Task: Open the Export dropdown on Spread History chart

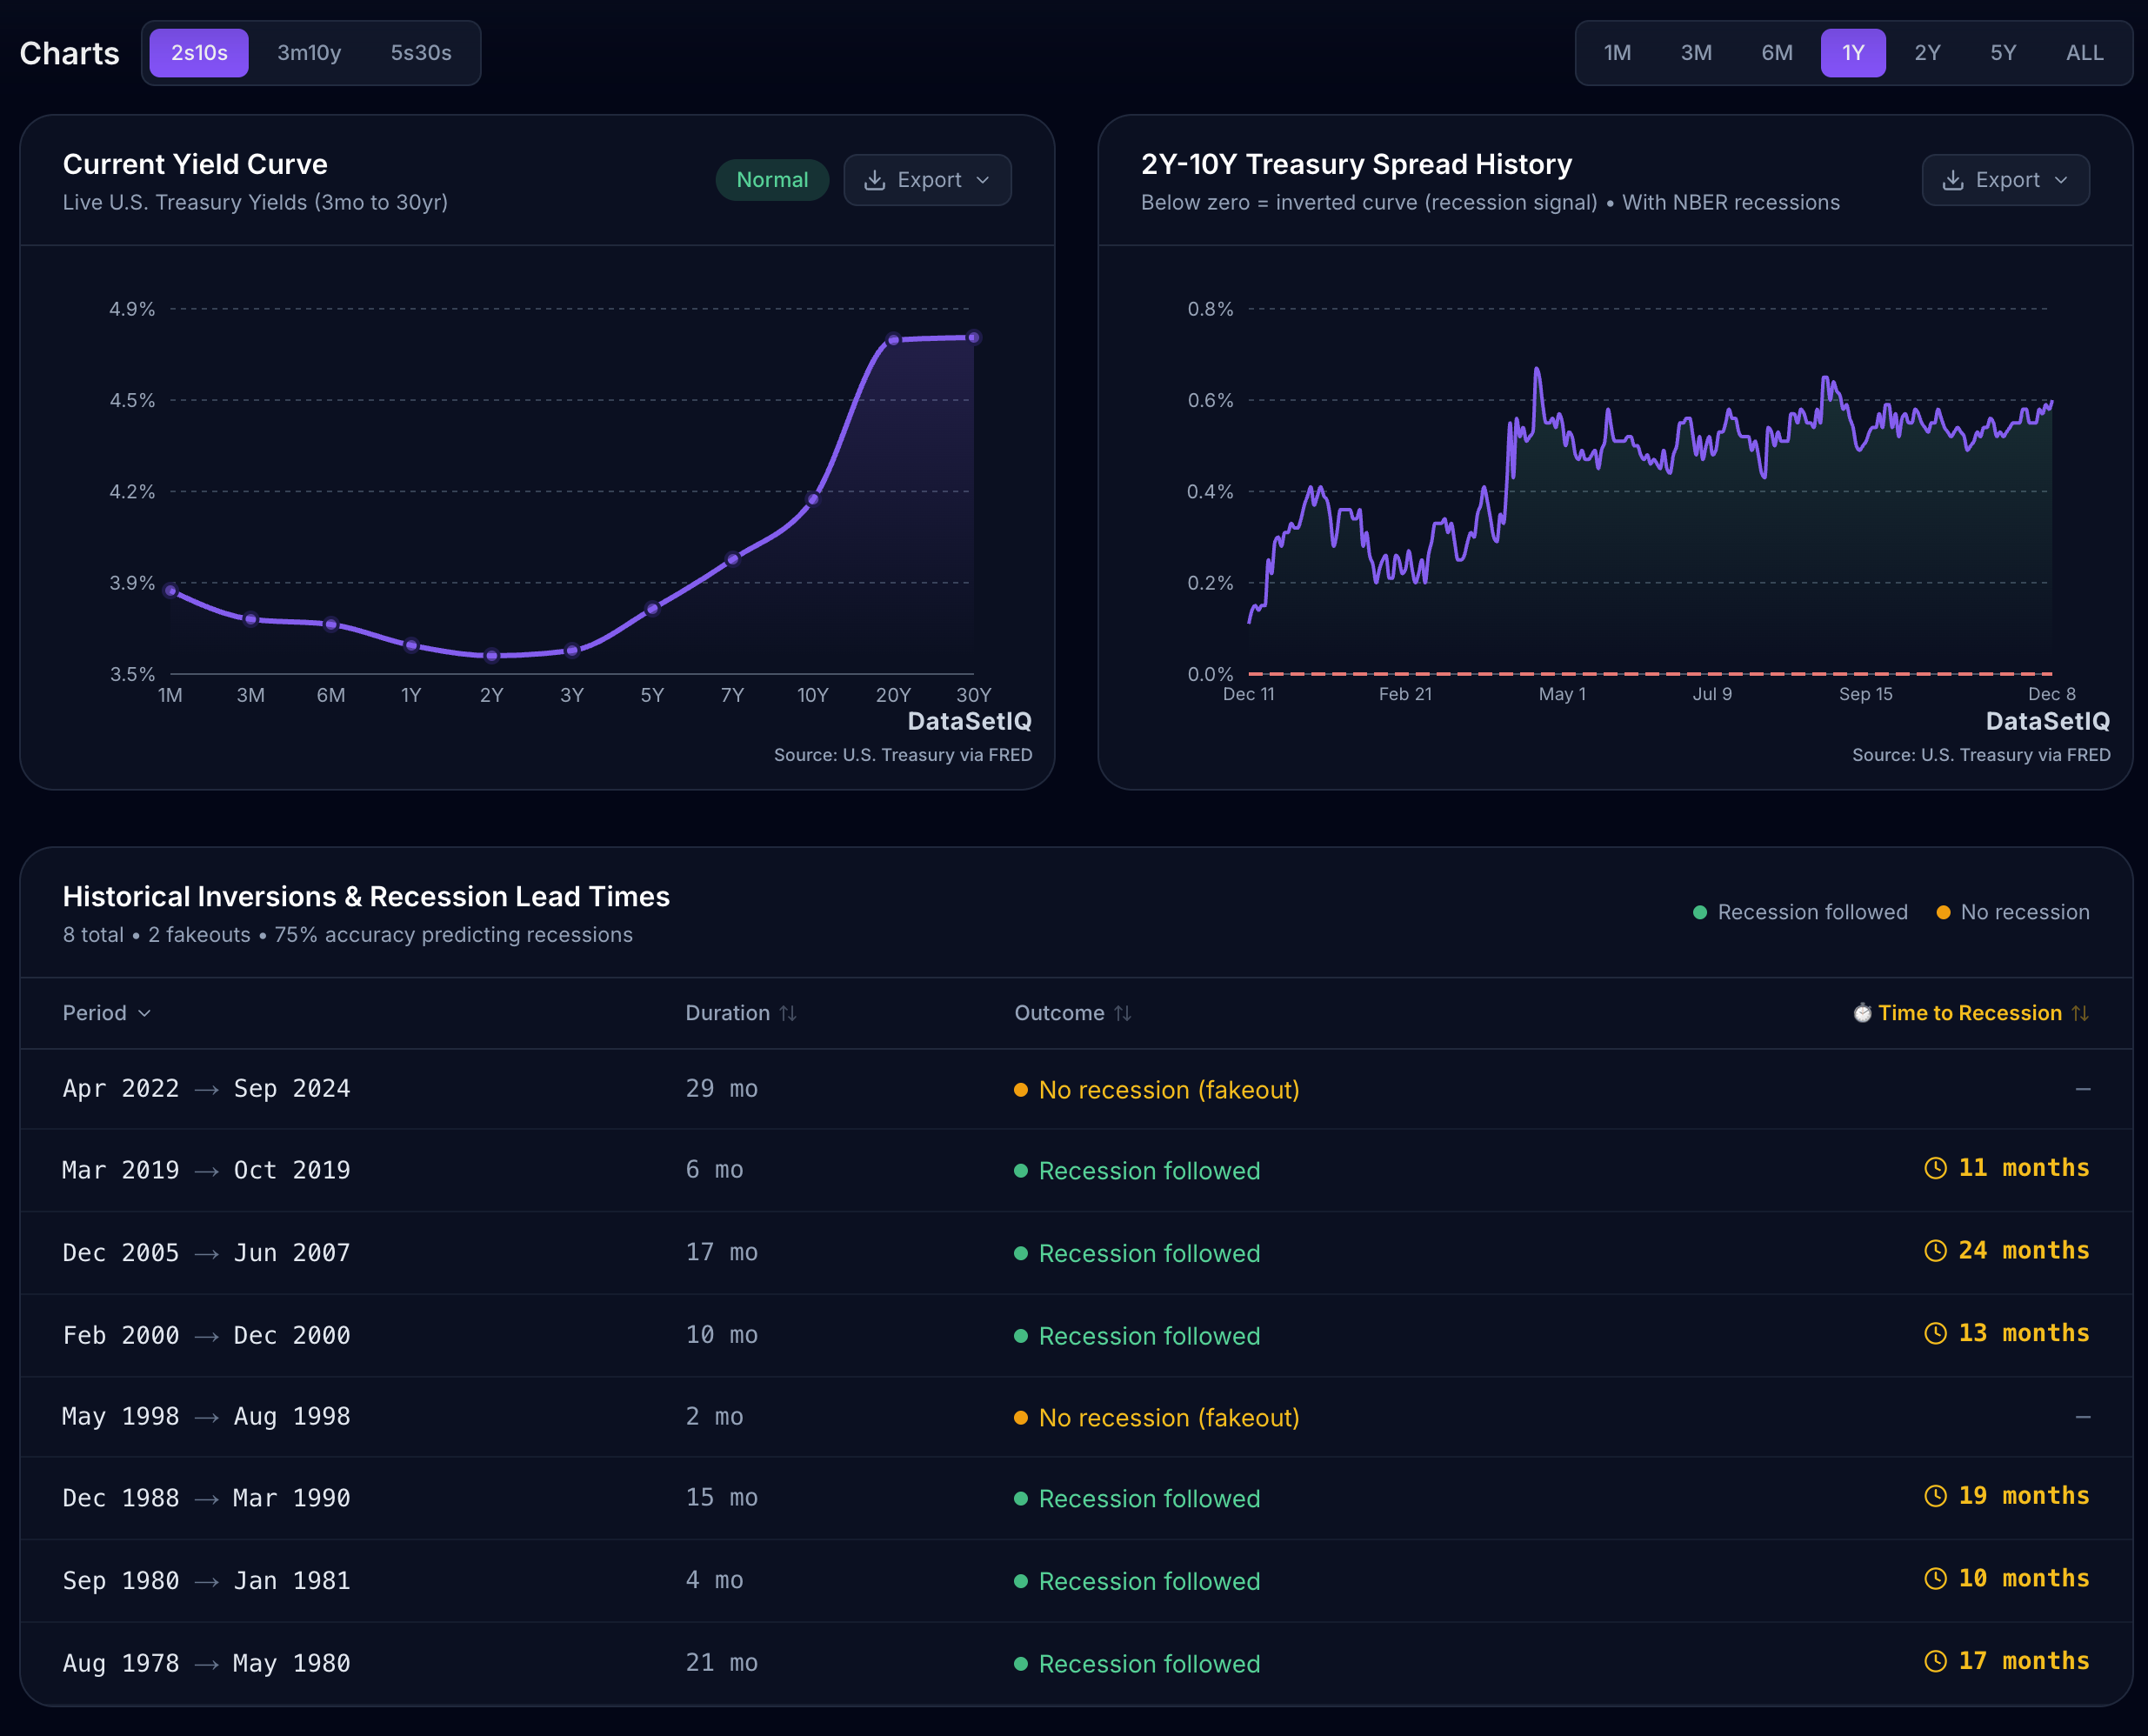Action: click(x=2062, y=180)
